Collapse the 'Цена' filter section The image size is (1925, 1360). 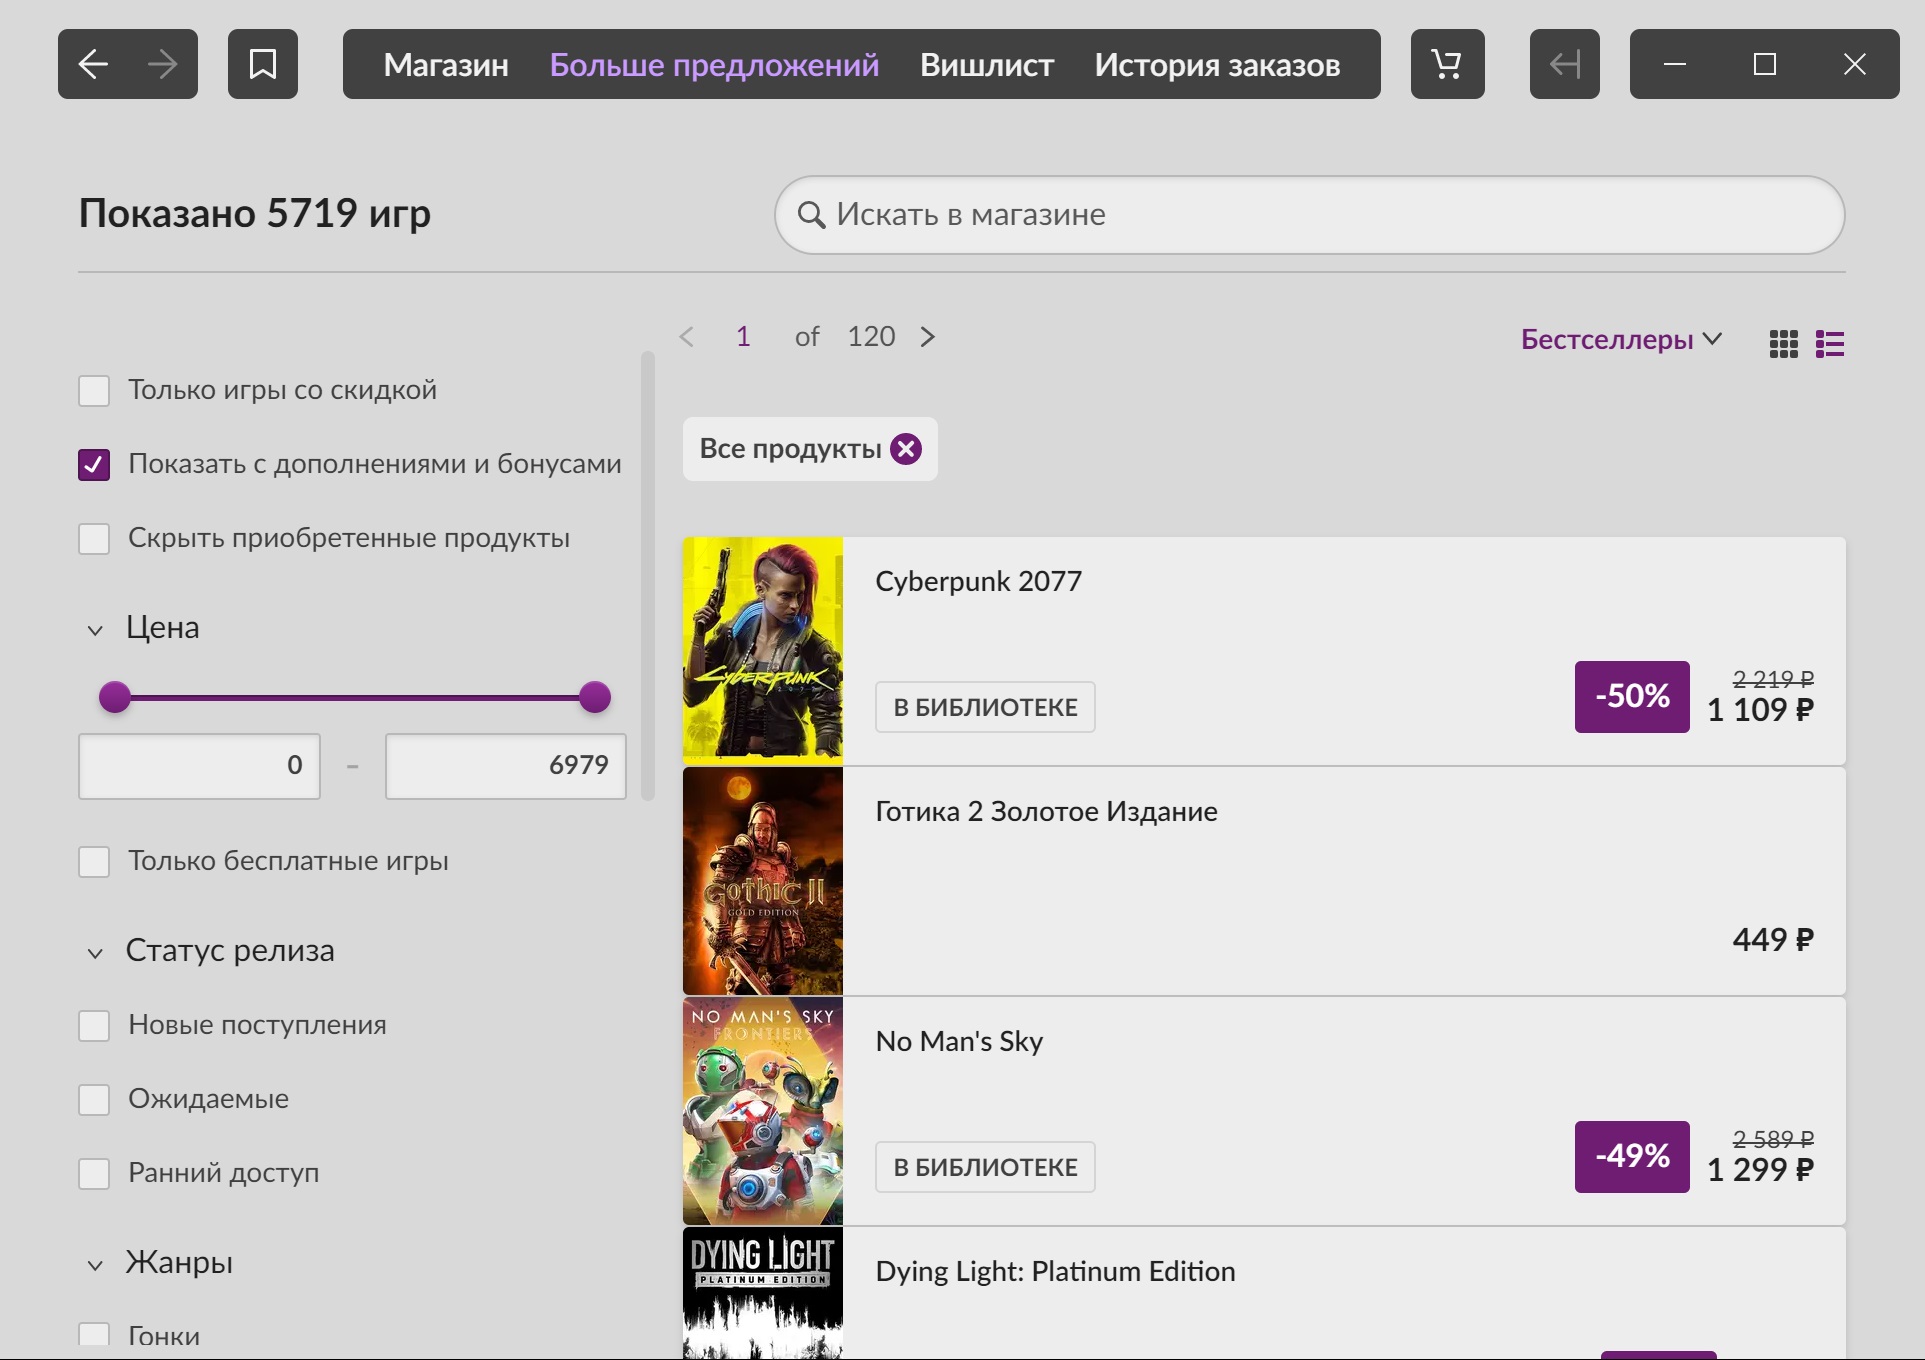point(95,630)
